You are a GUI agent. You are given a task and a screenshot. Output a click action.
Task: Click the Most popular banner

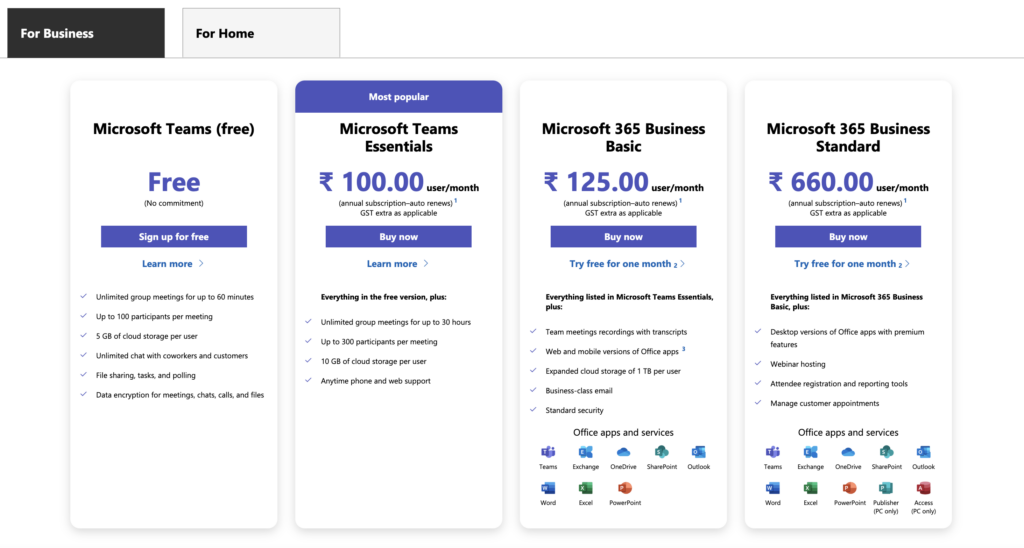(398, 97)
